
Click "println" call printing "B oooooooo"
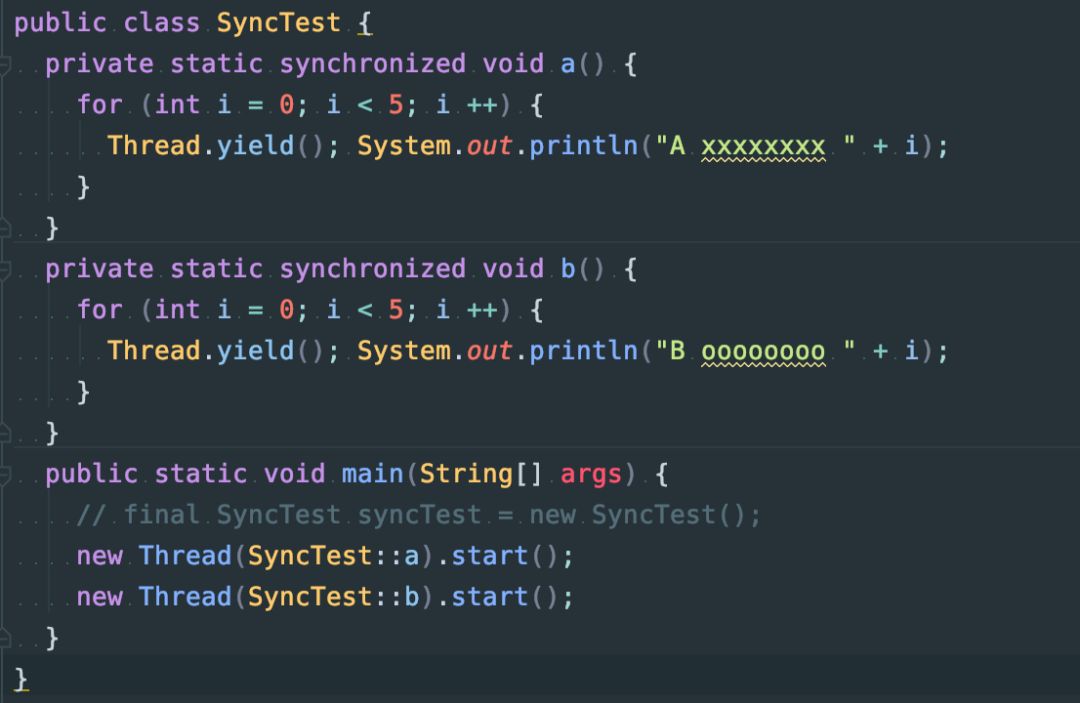click(x=583, y=350)
